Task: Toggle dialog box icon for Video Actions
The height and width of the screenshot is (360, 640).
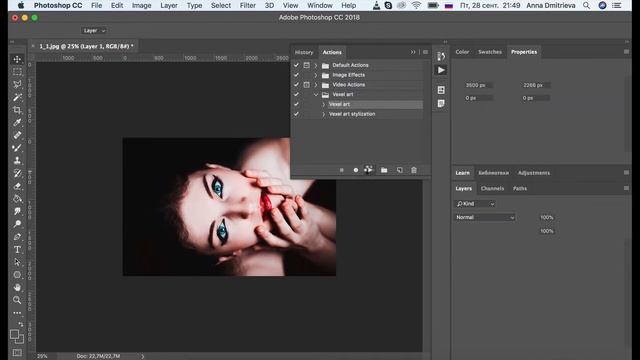Action: click(307, 85)
